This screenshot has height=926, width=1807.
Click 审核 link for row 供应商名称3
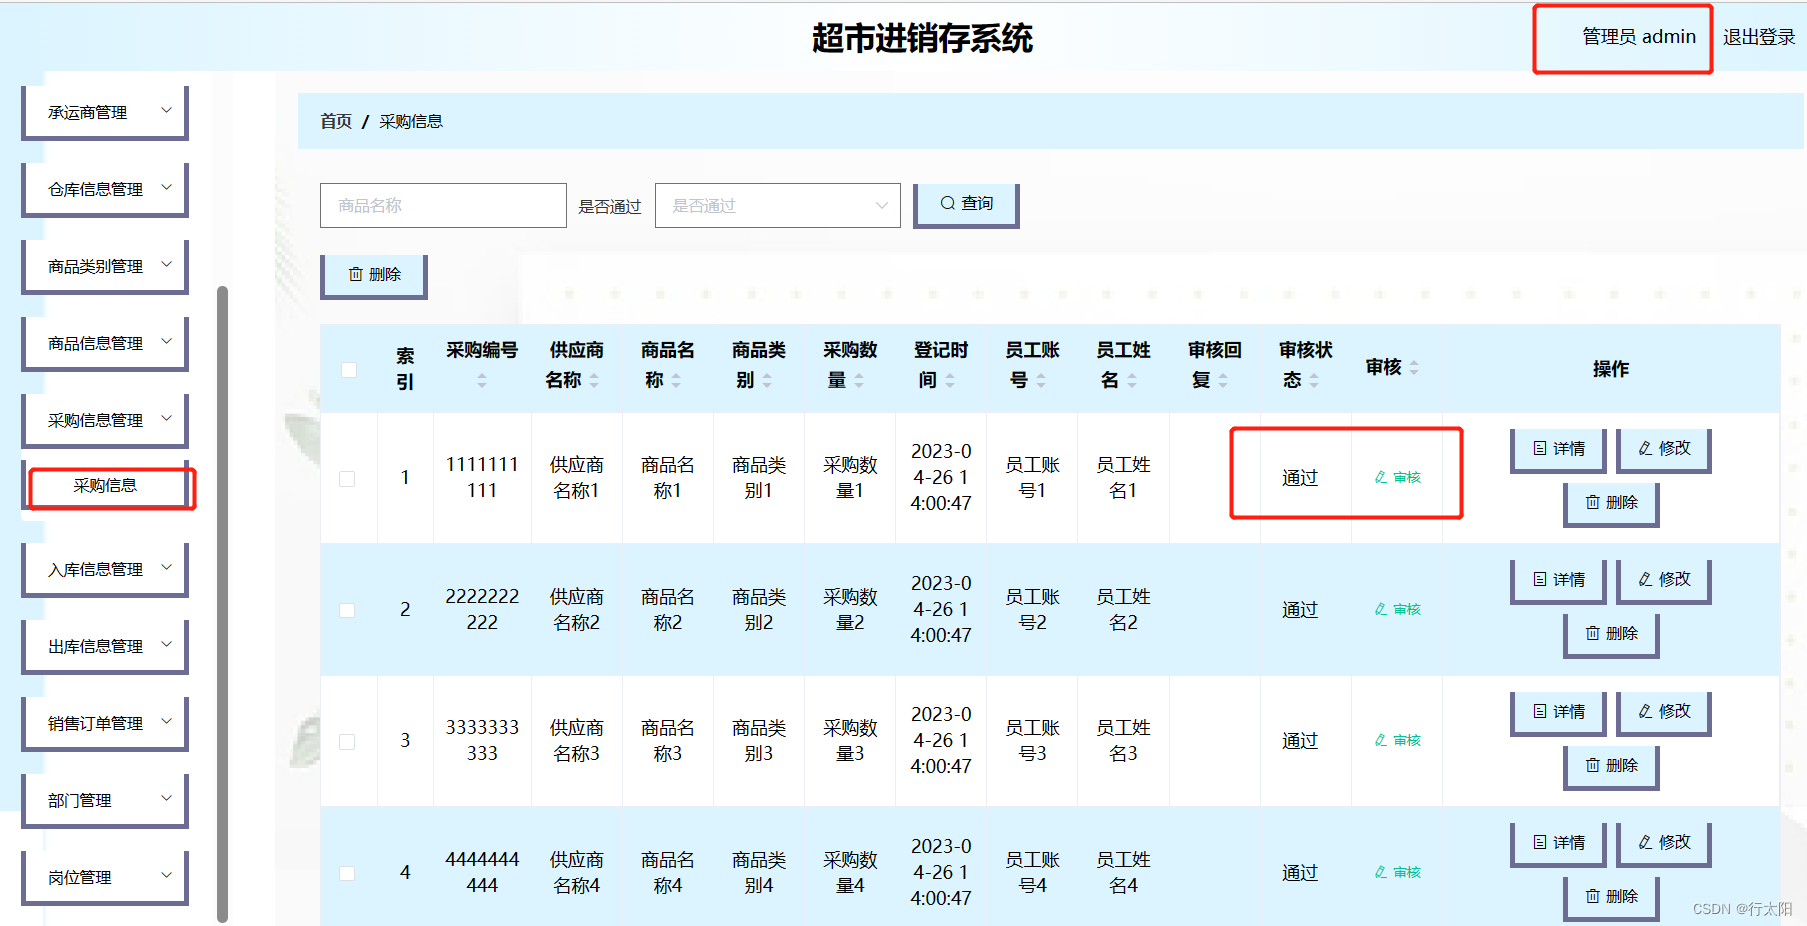[x=1397, y=741]
